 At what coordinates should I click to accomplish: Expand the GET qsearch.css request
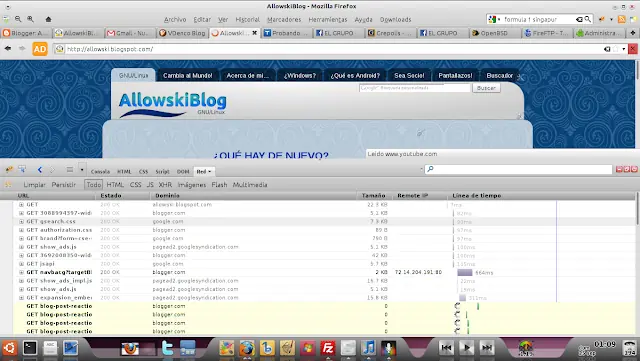[21, 221]
